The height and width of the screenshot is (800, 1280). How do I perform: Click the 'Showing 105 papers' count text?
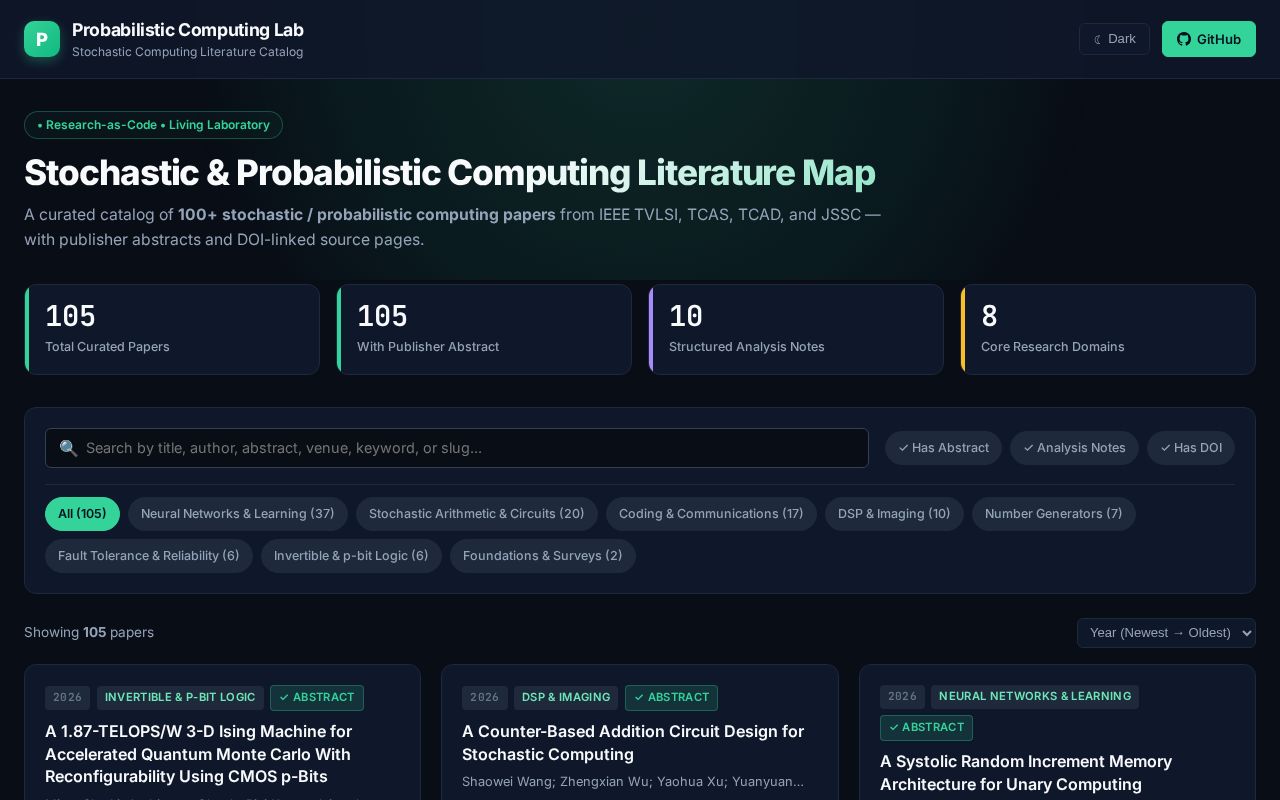pyautogui.click(x=89, y=632)
